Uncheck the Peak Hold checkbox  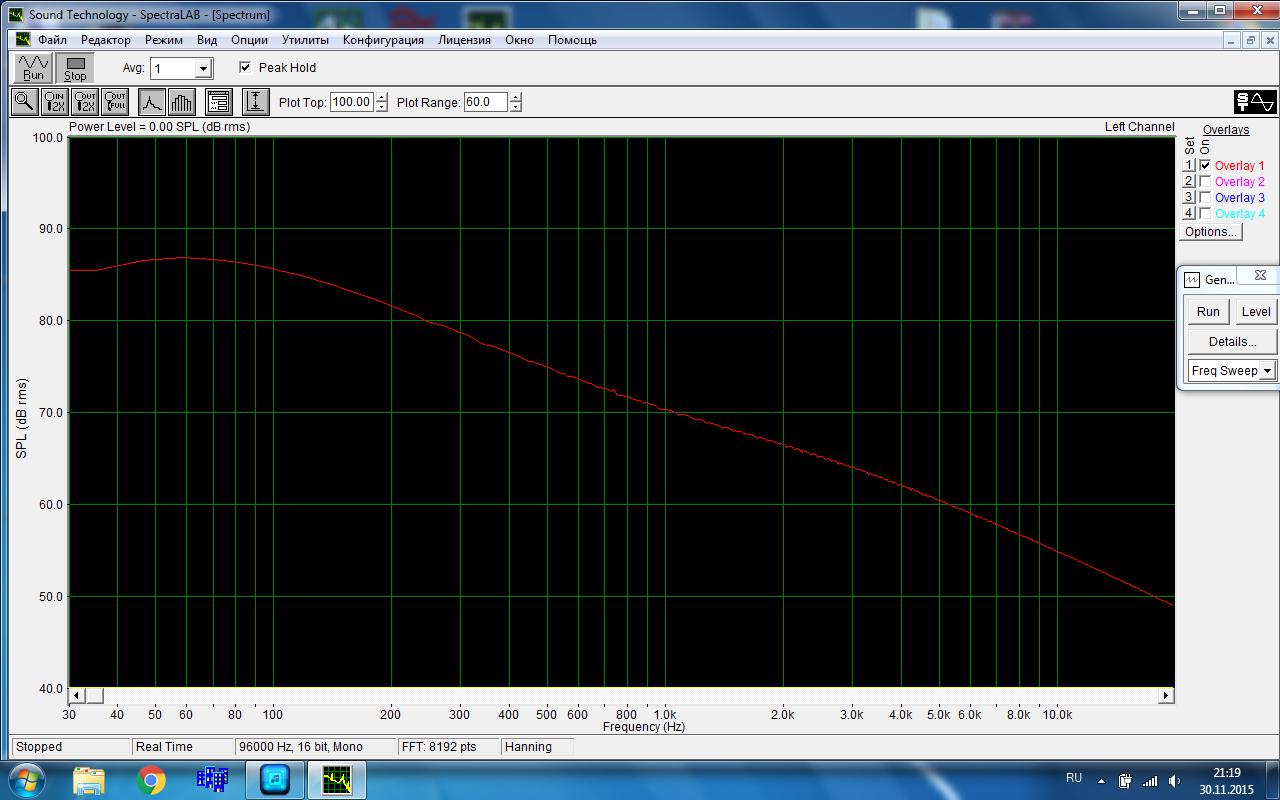click(245, 68)
